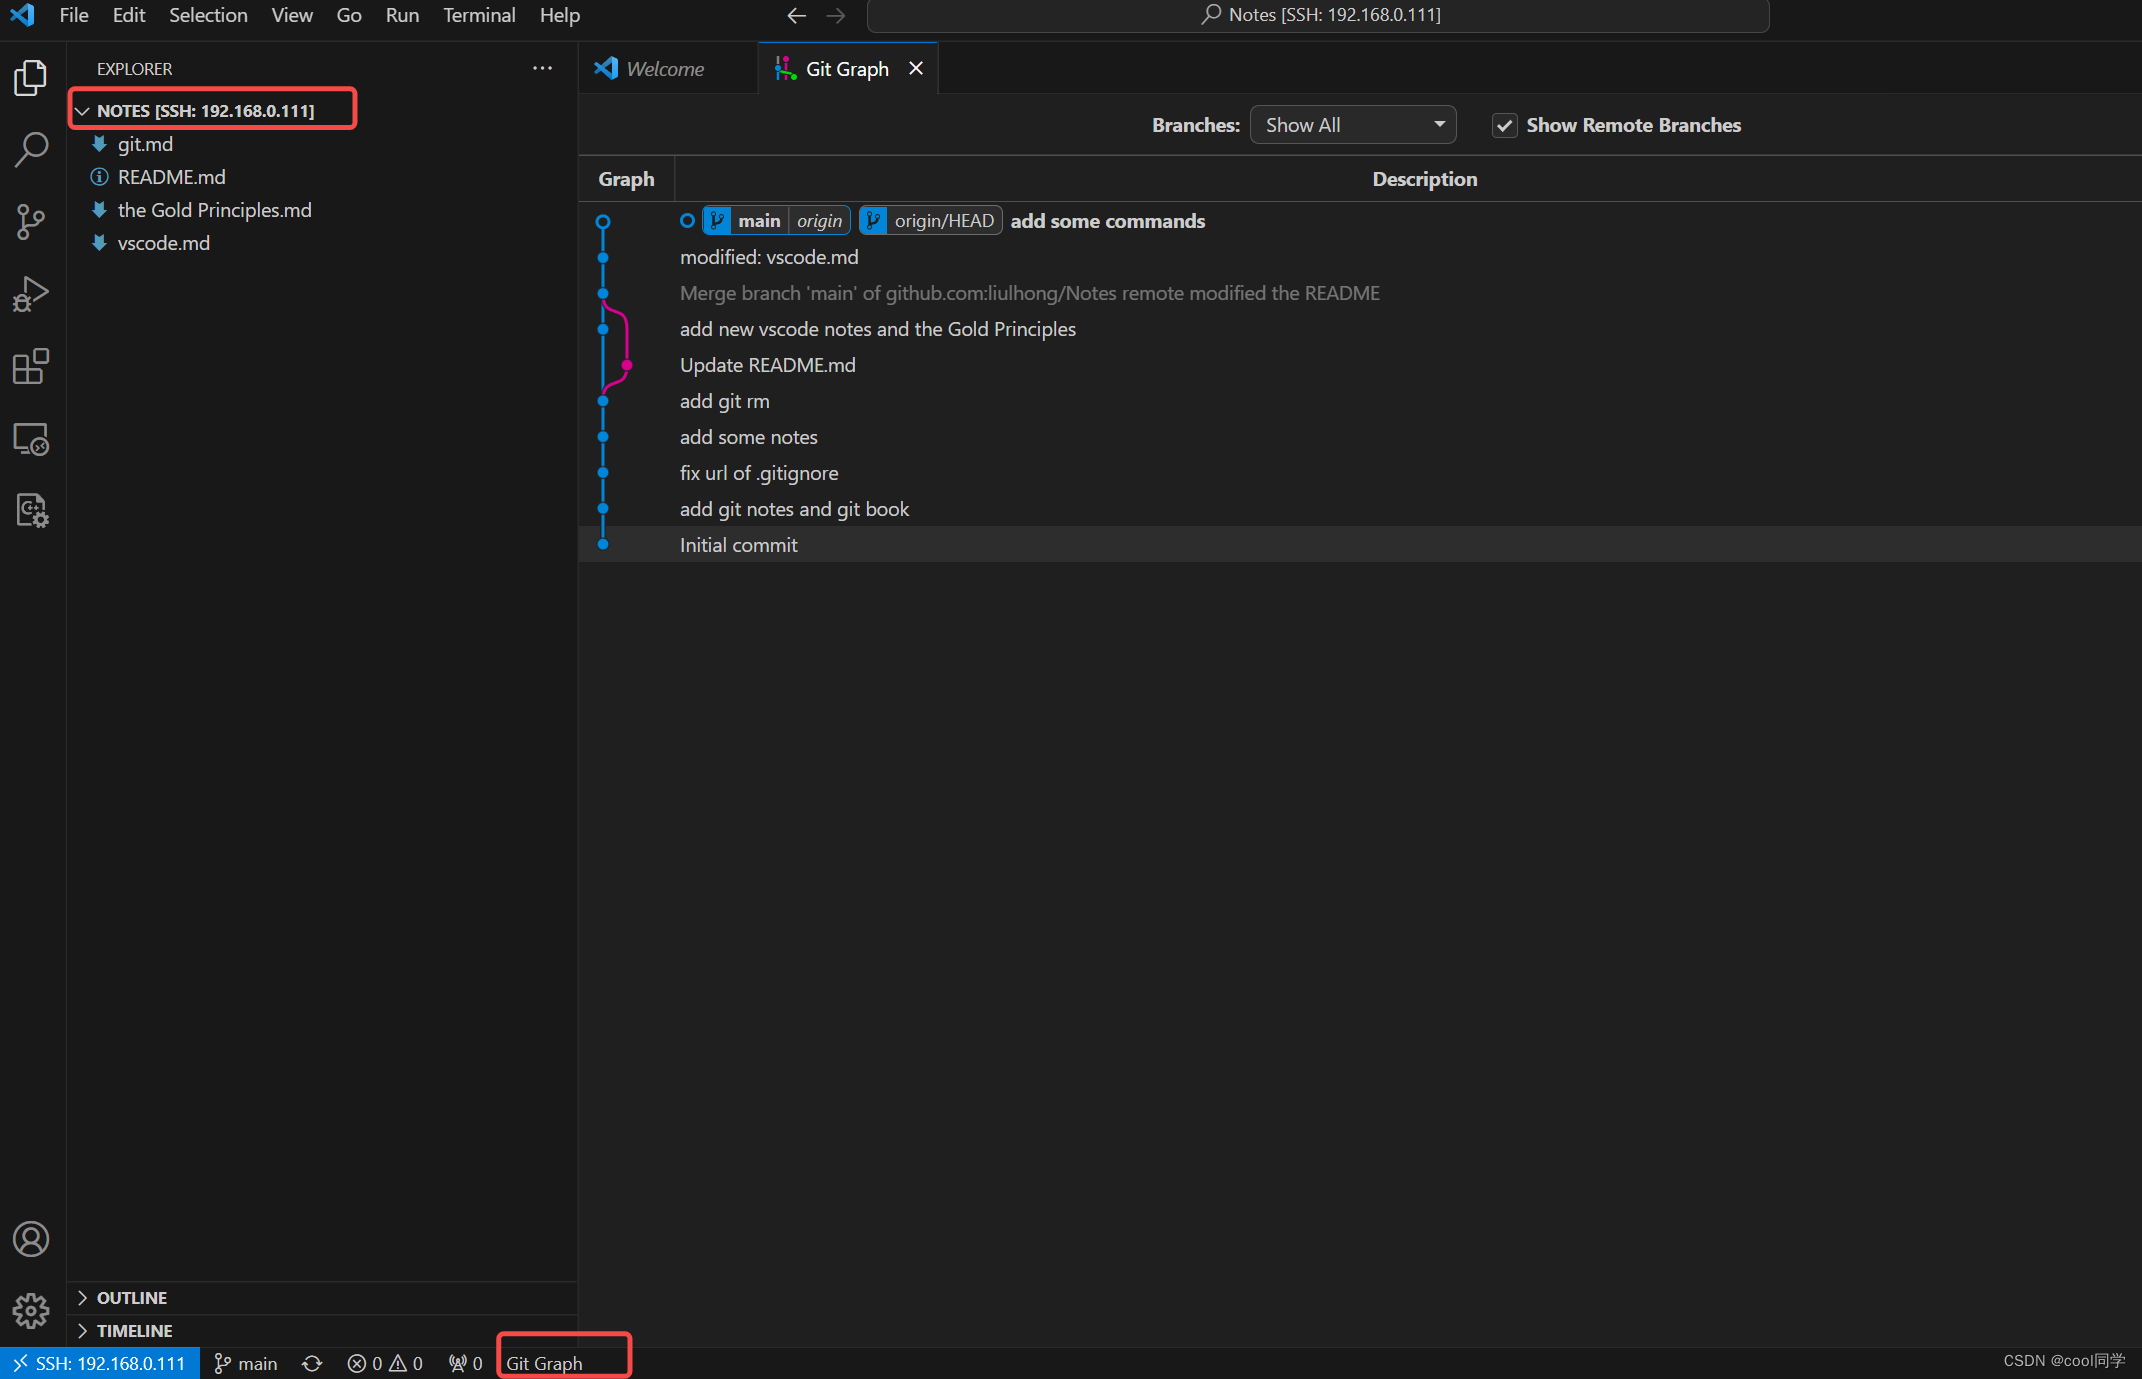2142x1379 pixels.
Task: Open the Run and Debug view
Action: [x=31, y=294]
